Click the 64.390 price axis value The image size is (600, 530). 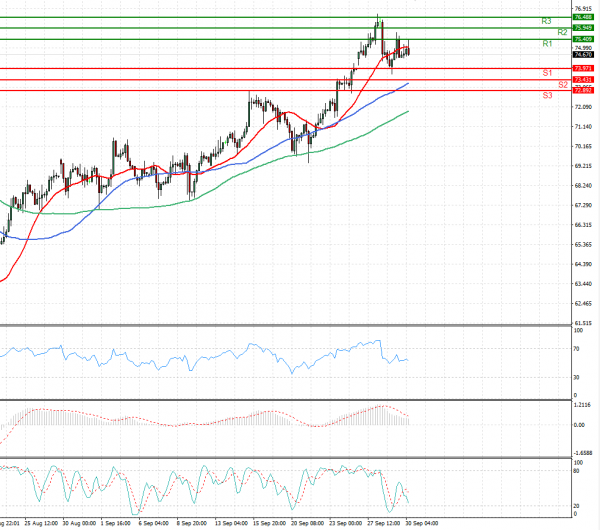[x=583, y=264]
